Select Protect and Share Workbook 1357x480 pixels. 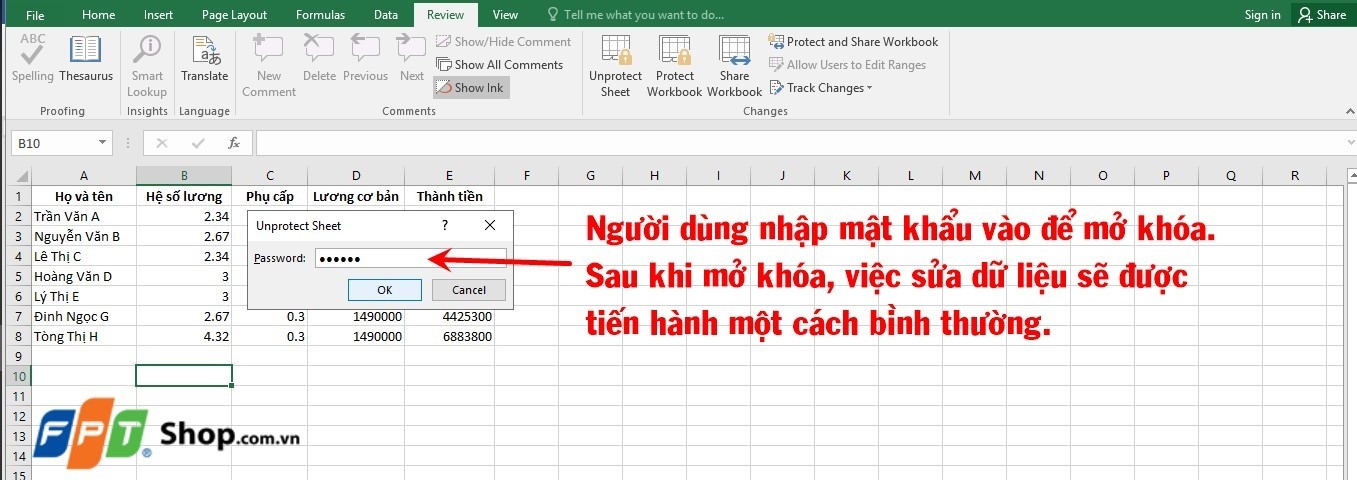(853, 42)
